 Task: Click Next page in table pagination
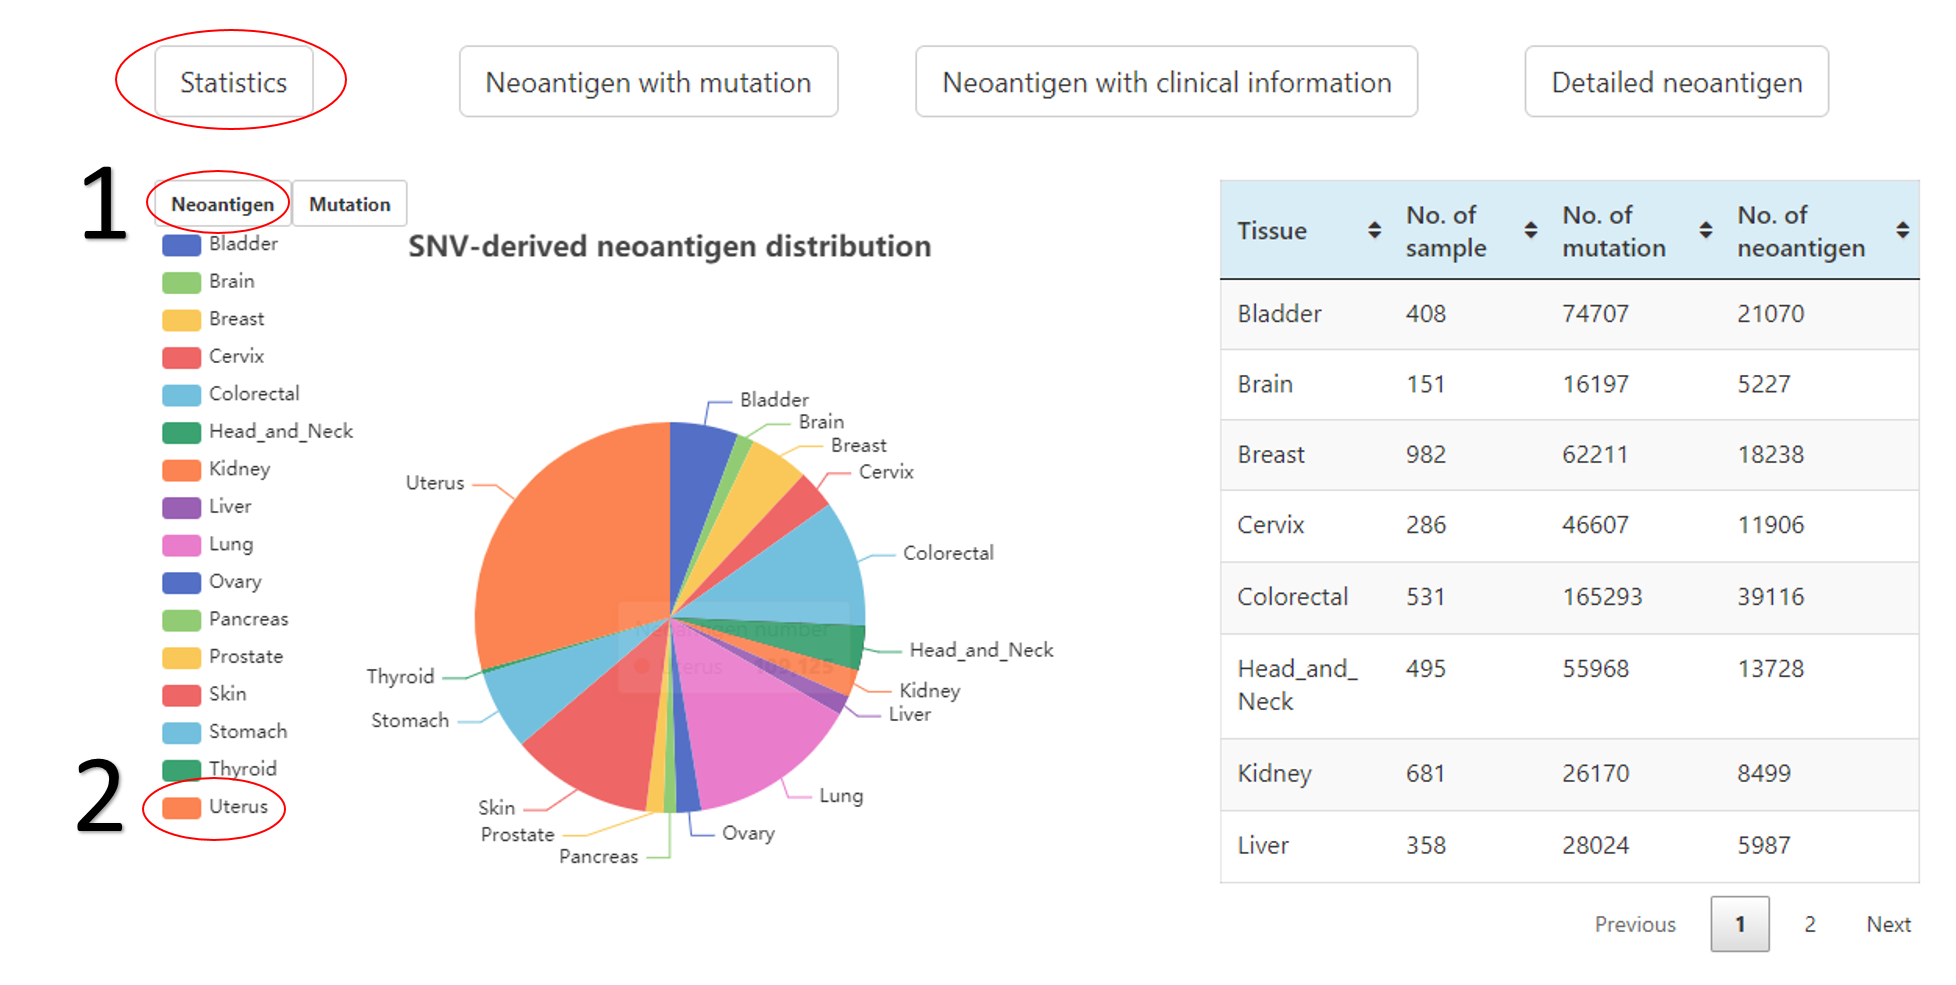1888,924
